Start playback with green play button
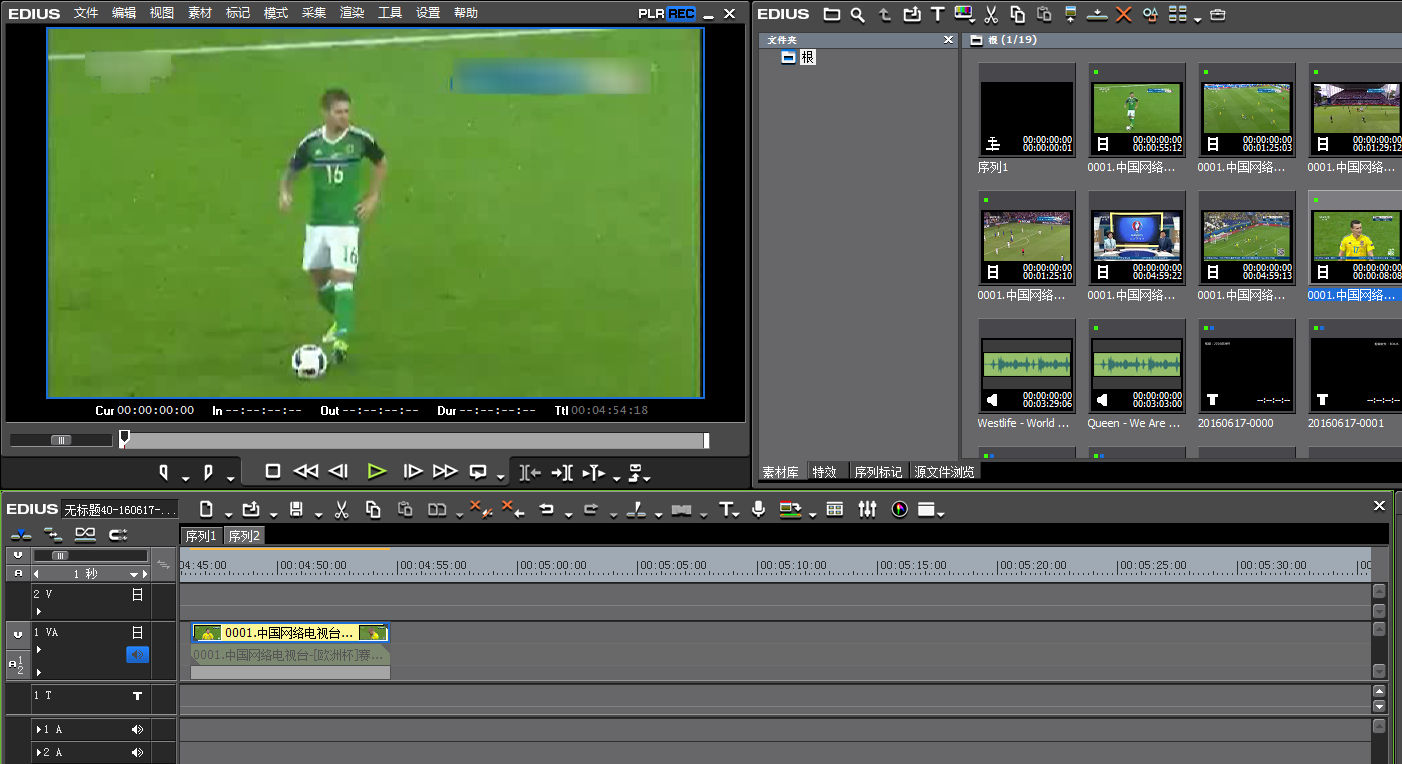 [376, 471]
